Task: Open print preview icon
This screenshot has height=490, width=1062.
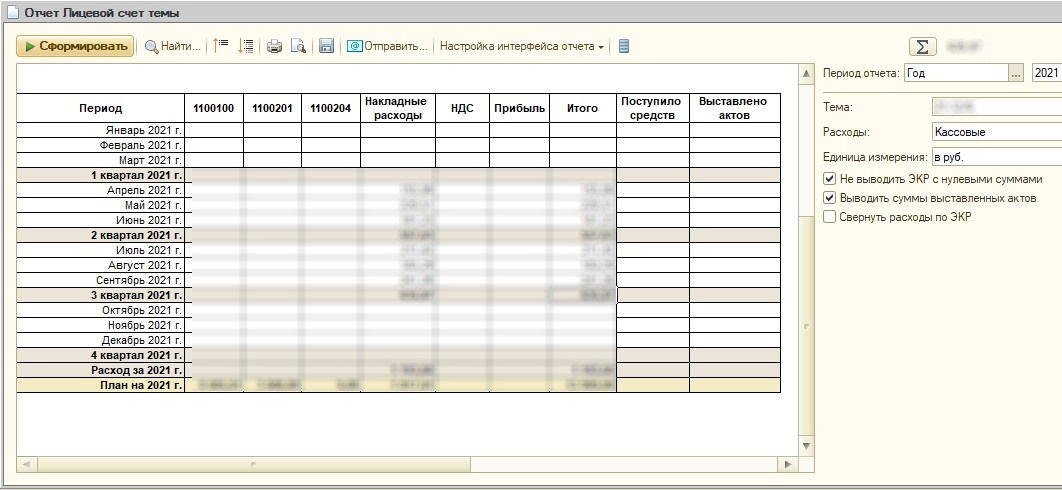Action: click(298, 46)
